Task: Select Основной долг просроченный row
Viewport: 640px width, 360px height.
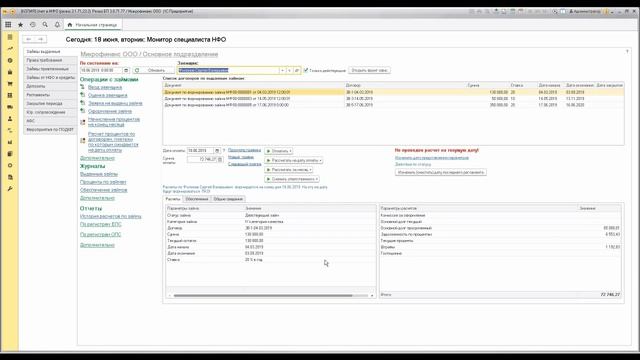Action: coord(500,228)
